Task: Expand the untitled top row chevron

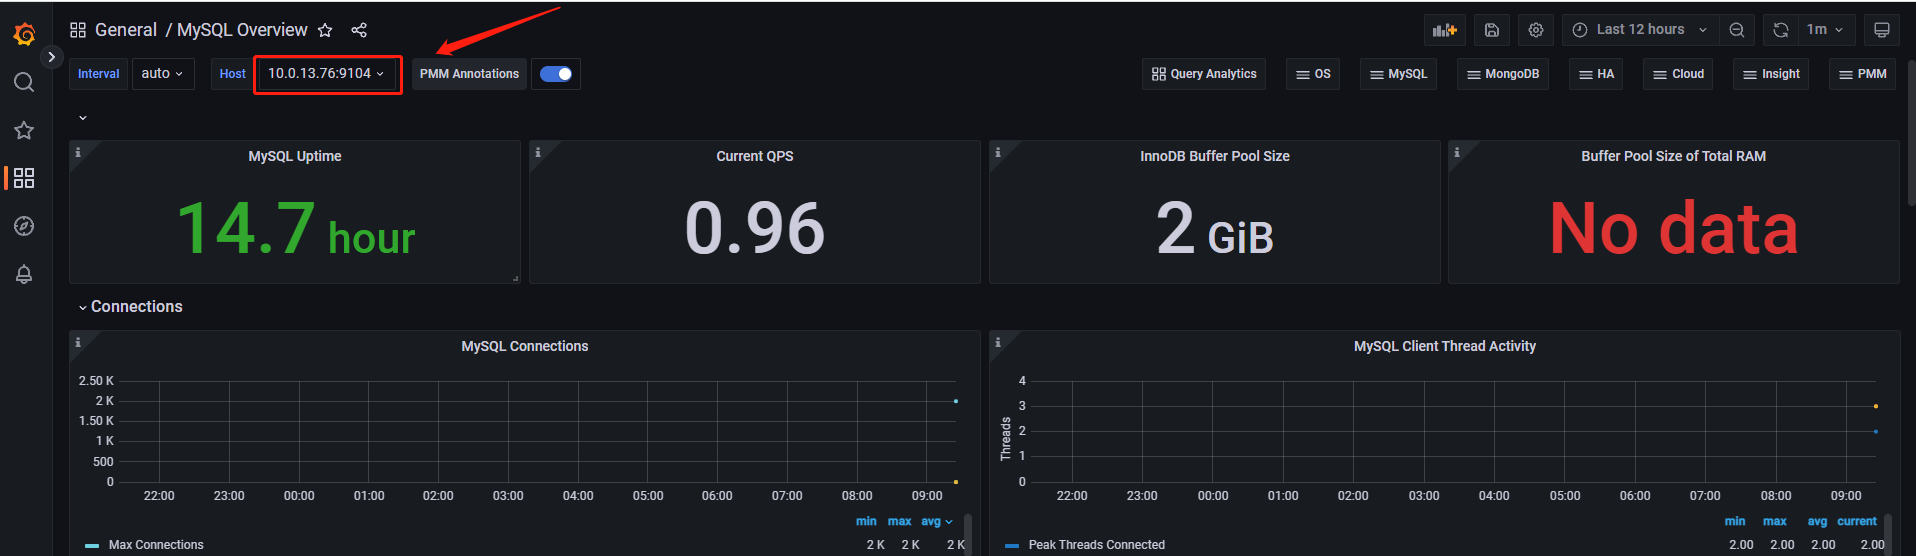Action: [83, 118]
